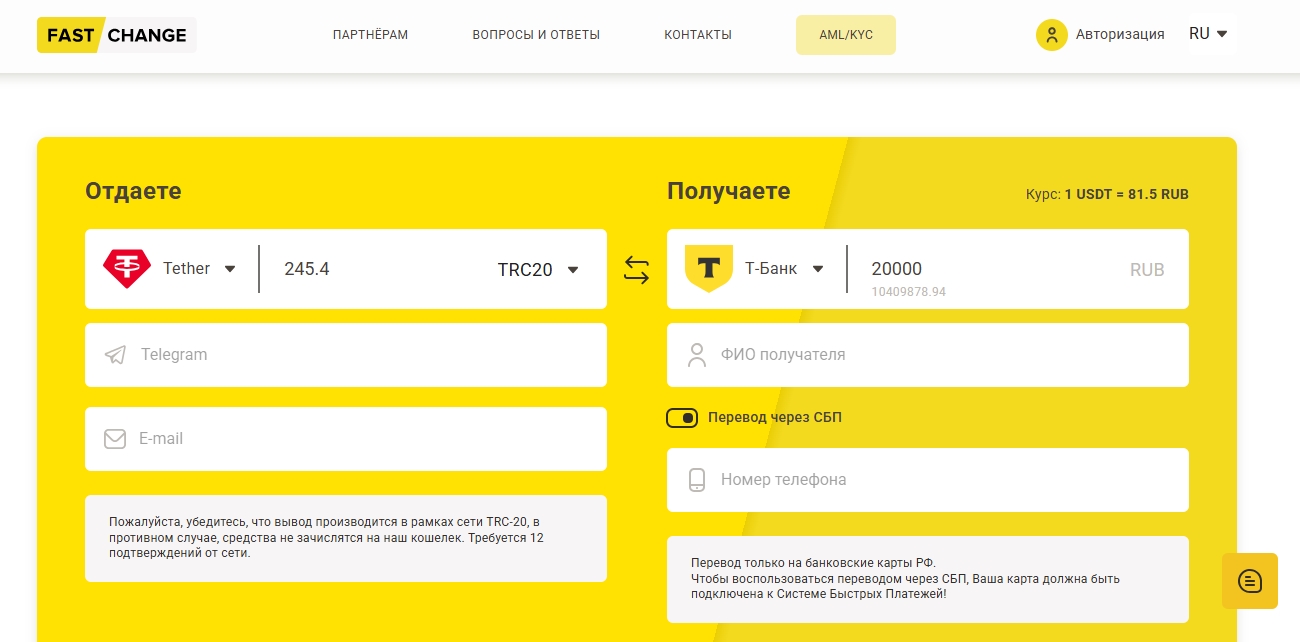Focus the Telegram input field
This screenshot has width=1300, height=642.
346,355
